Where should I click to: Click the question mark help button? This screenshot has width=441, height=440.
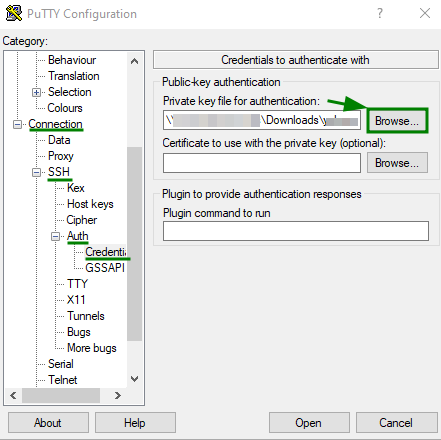(380, 13)
